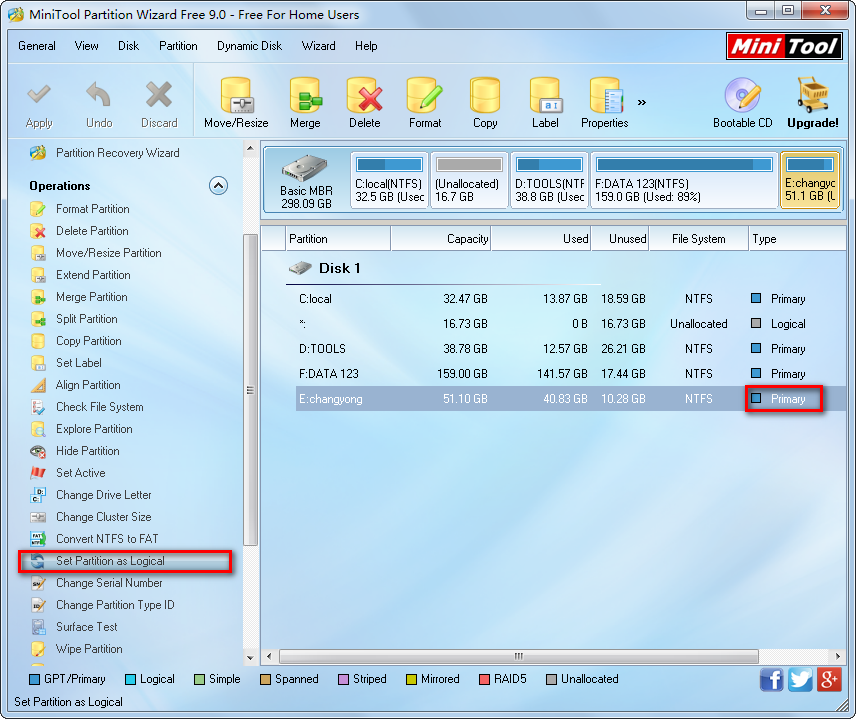Click Set Partition as Logical
Image resolution: width=856 pixels, height=719 pixels.
tap(110, 561)
